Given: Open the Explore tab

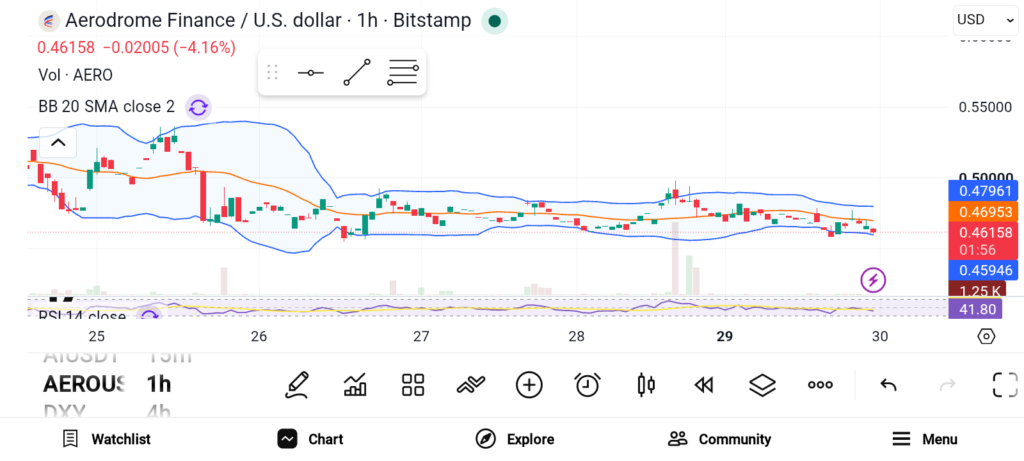Looking at the screenshot, I should coord(515,439).
